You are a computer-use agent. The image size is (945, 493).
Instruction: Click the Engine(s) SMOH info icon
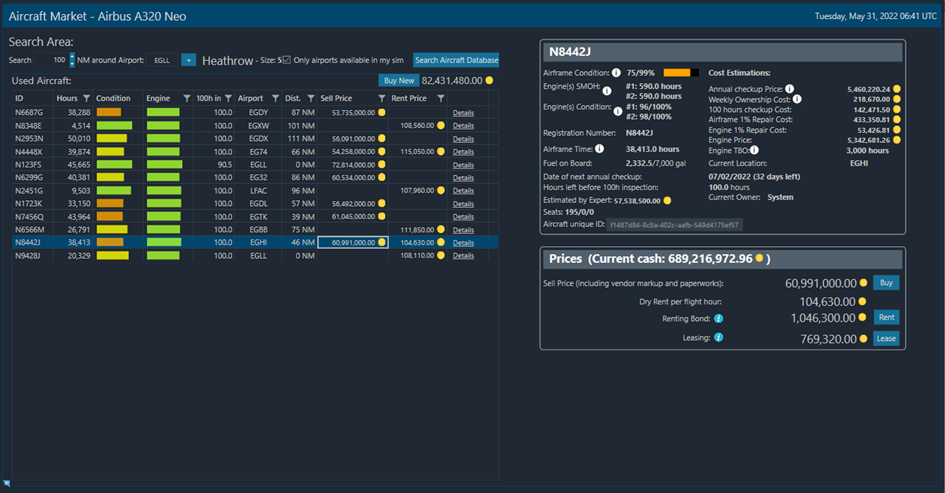[607, 91]
